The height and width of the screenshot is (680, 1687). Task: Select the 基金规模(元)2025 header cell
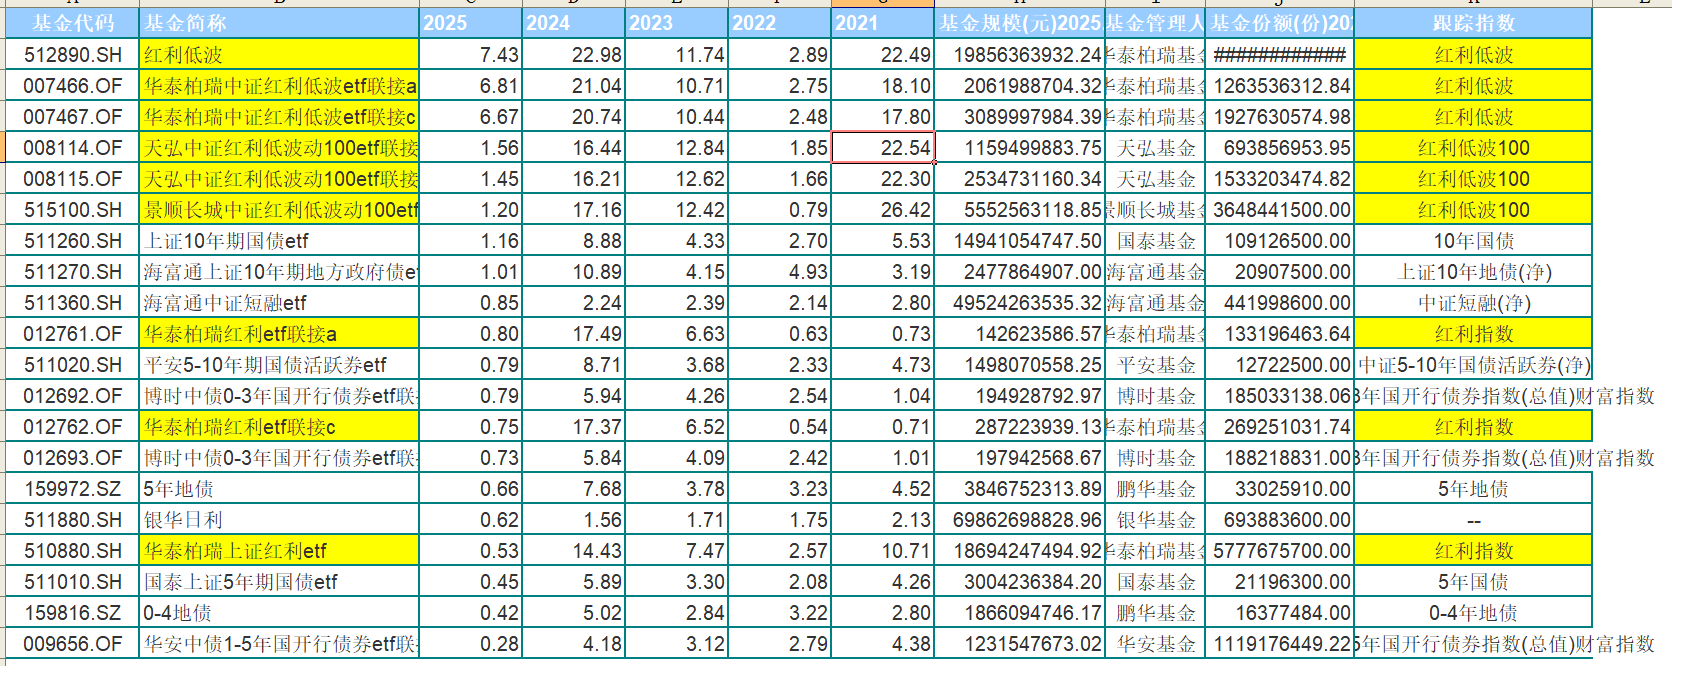tap(1020, 23)
